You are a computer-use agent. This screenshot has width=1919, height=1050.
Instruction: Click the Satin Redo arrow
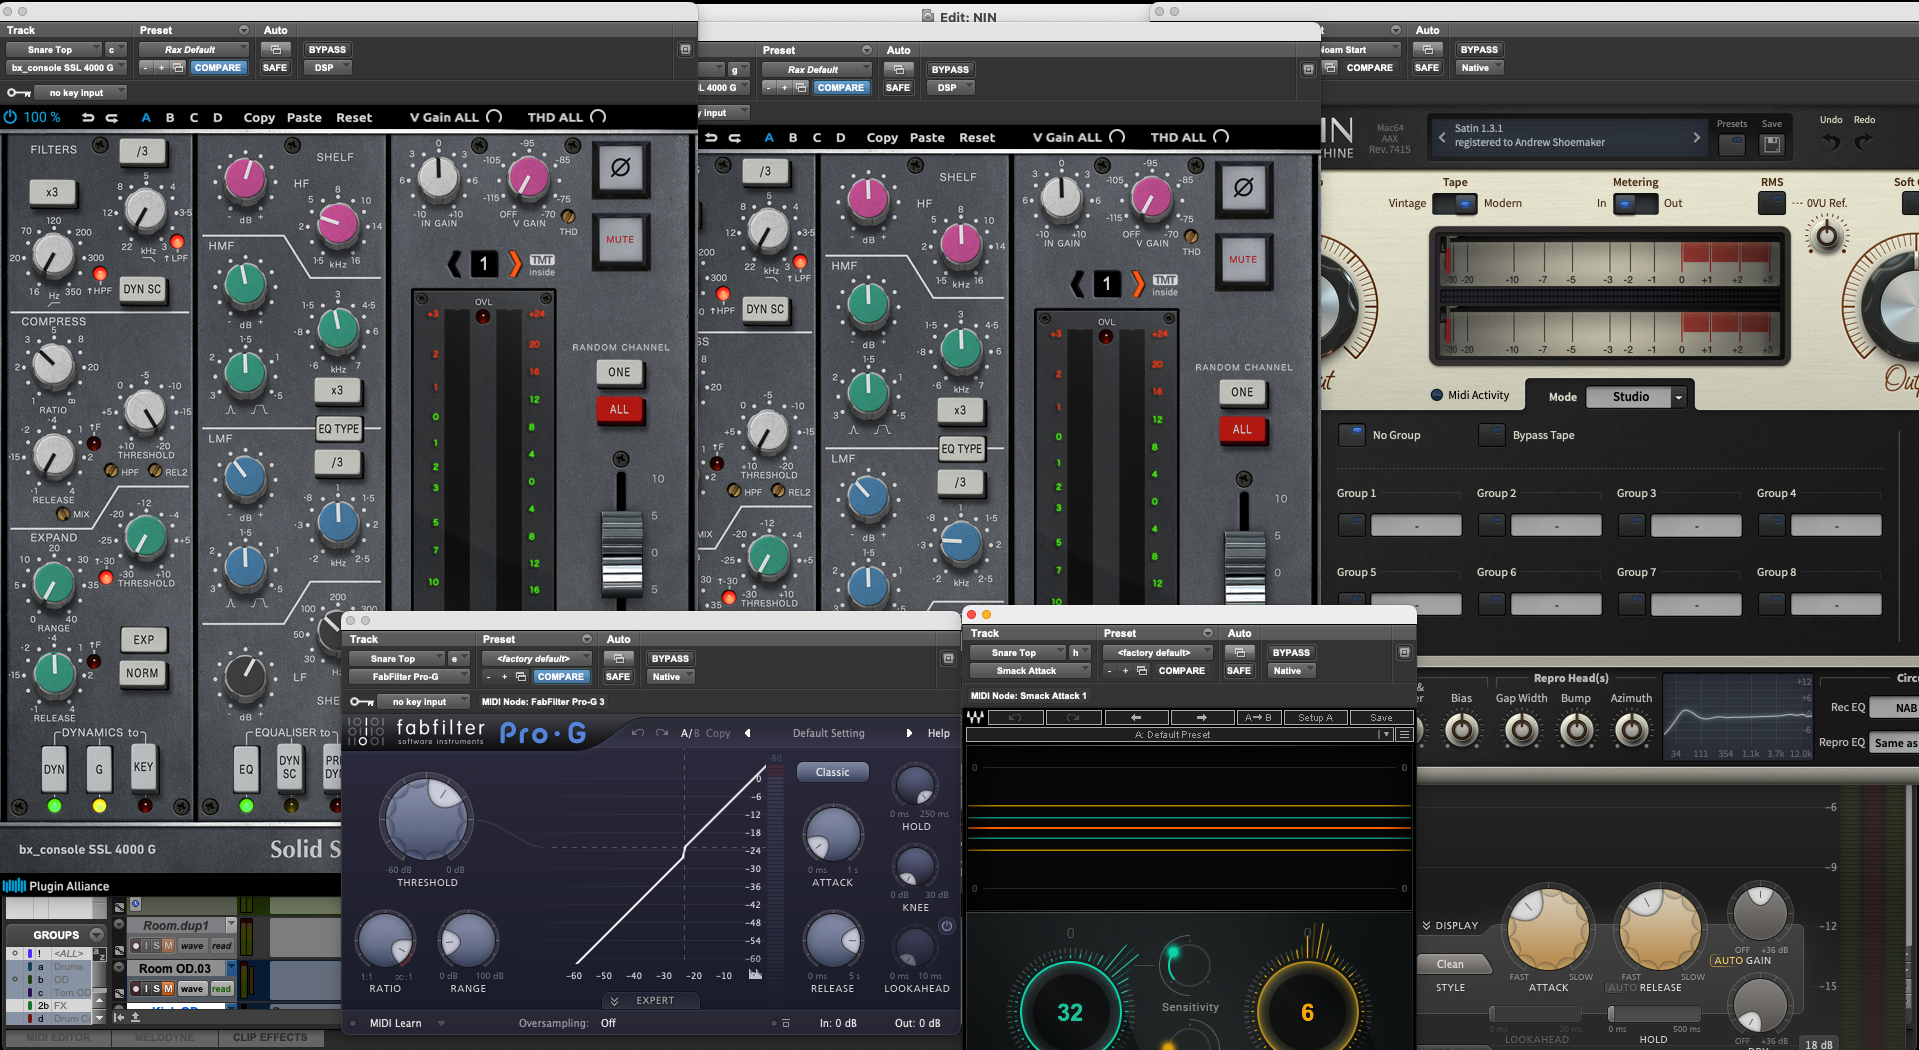(1863, 141)
